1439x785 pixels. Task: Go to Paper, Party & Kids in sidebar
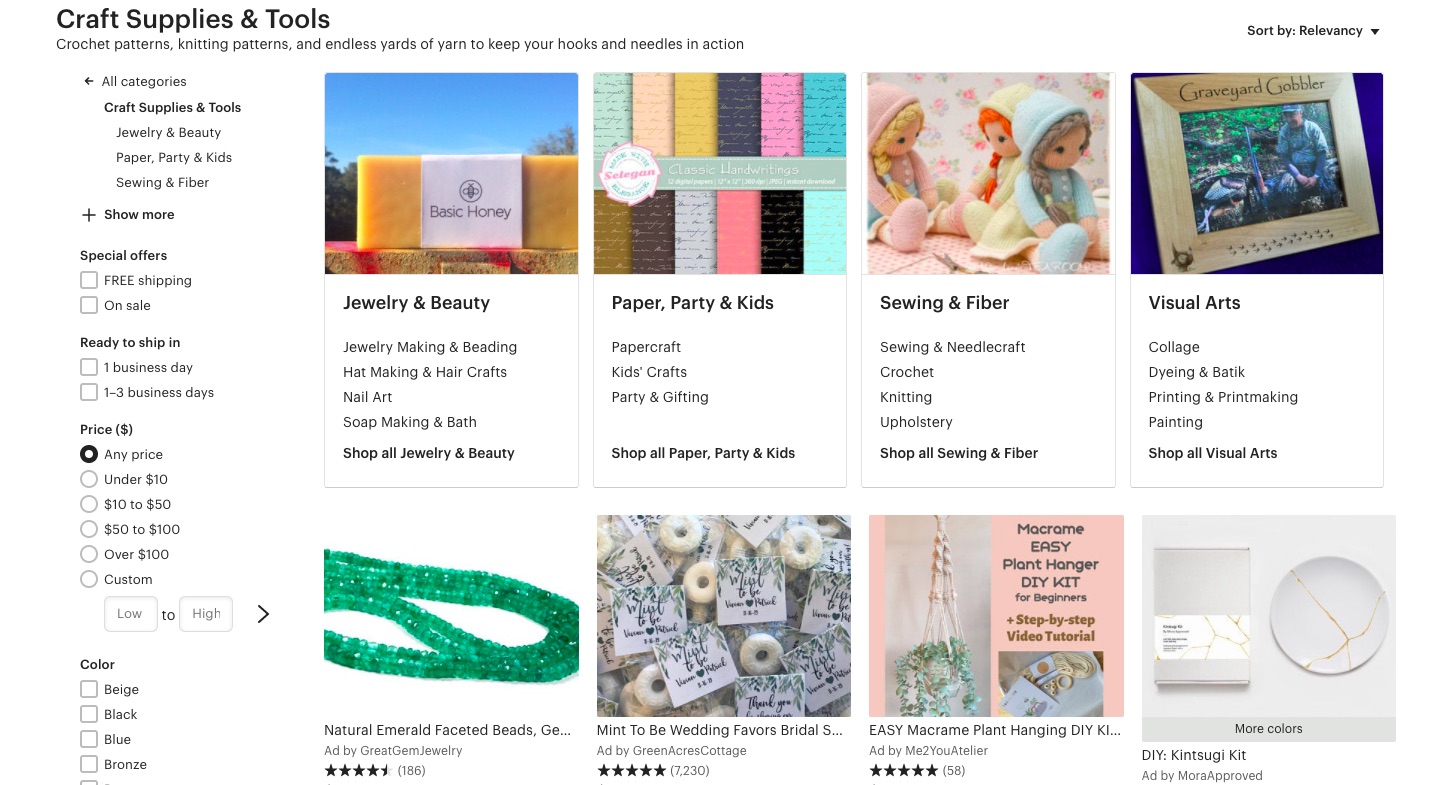pos(173,157)
